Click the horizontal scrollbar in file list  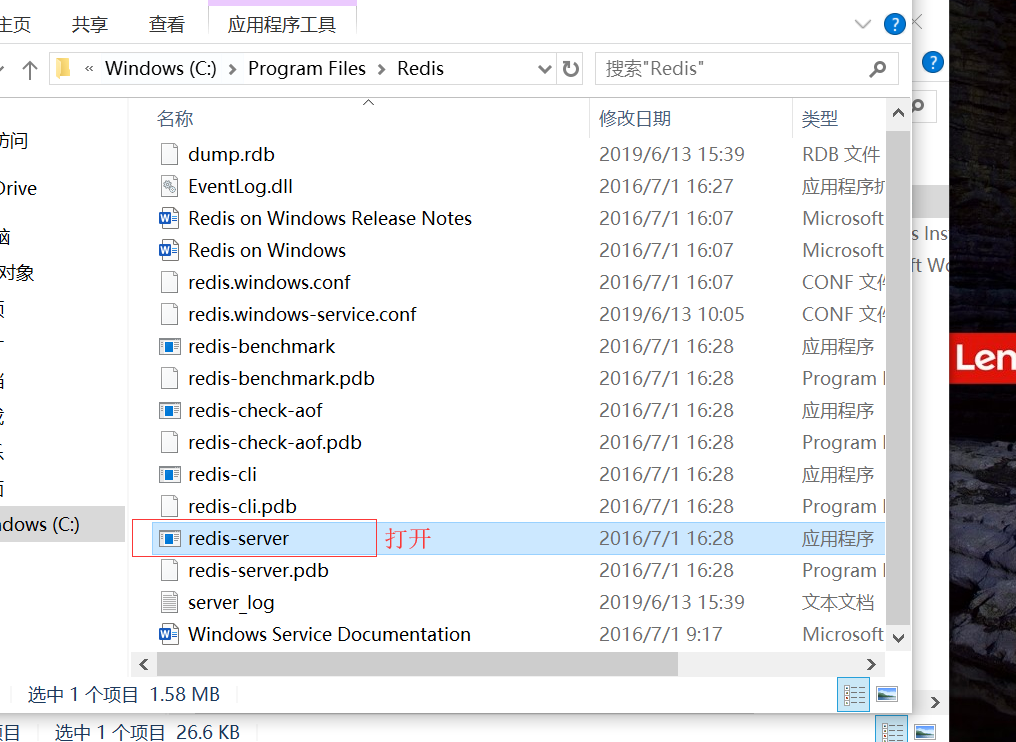(x=417, y=664)
